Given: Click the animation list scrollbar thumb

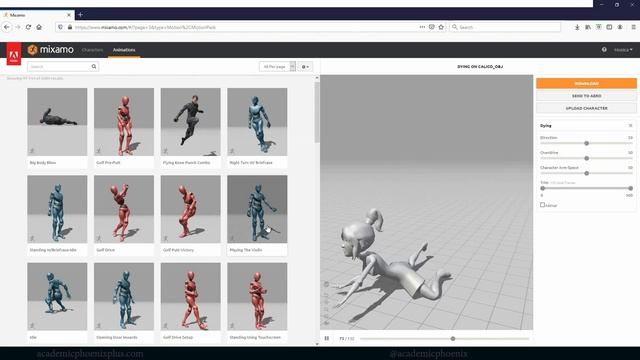Looking at the screenshot, I should (x=317, y=112).
